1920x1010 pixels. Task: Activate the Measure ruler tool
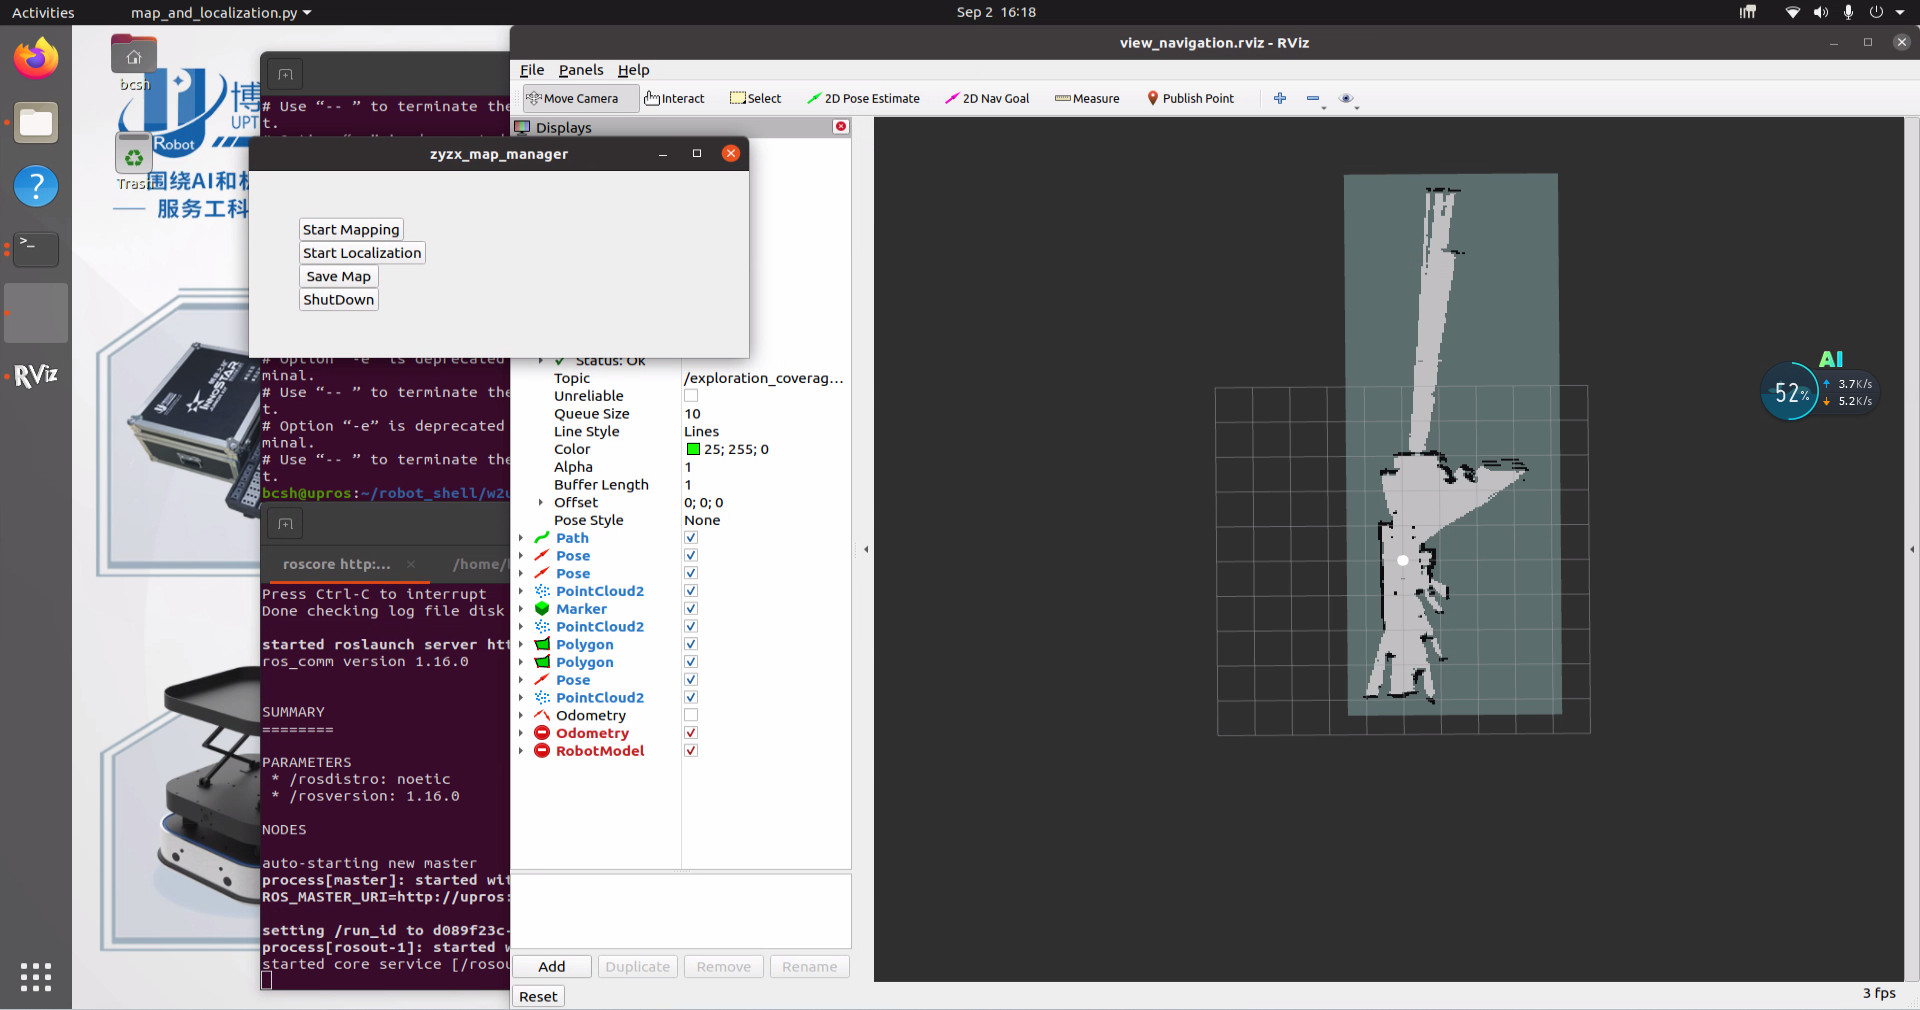click(x=1087, y=98)
